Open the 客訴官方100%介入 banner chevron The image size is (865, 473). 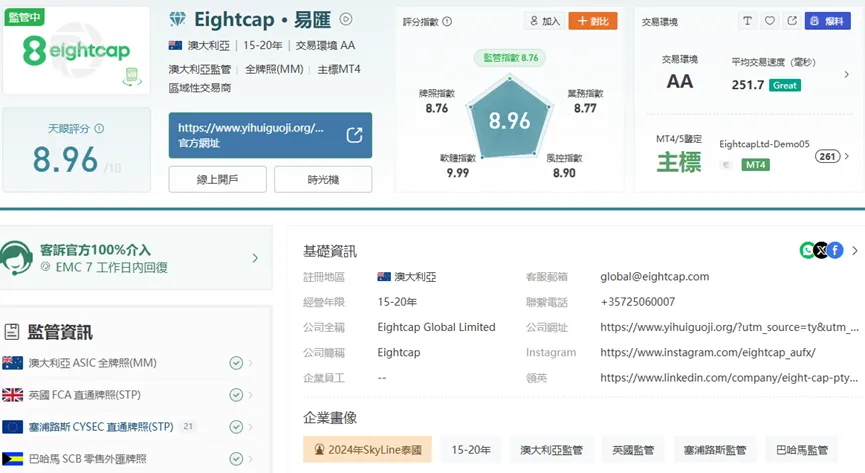tap(255, 258)
